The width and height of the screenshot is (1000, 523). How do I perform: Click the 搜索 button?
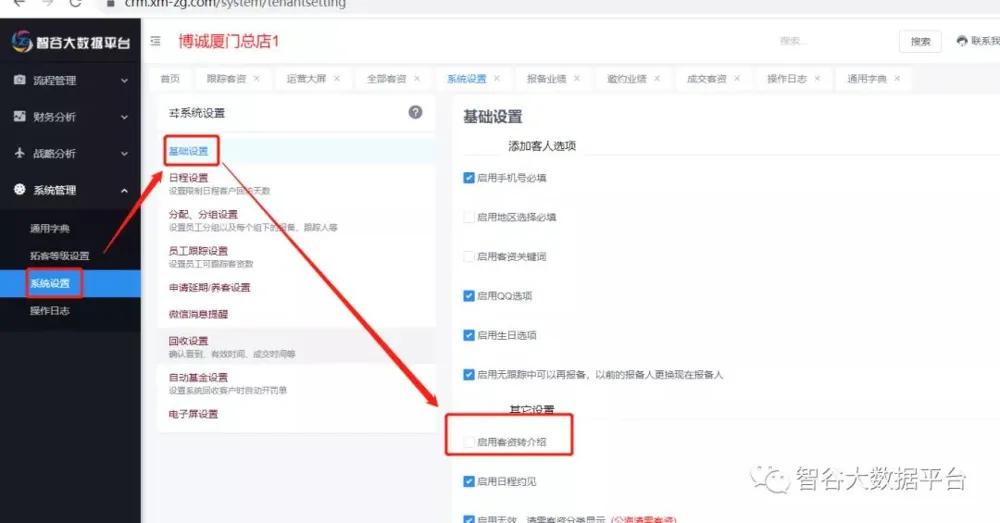point(920,41)
